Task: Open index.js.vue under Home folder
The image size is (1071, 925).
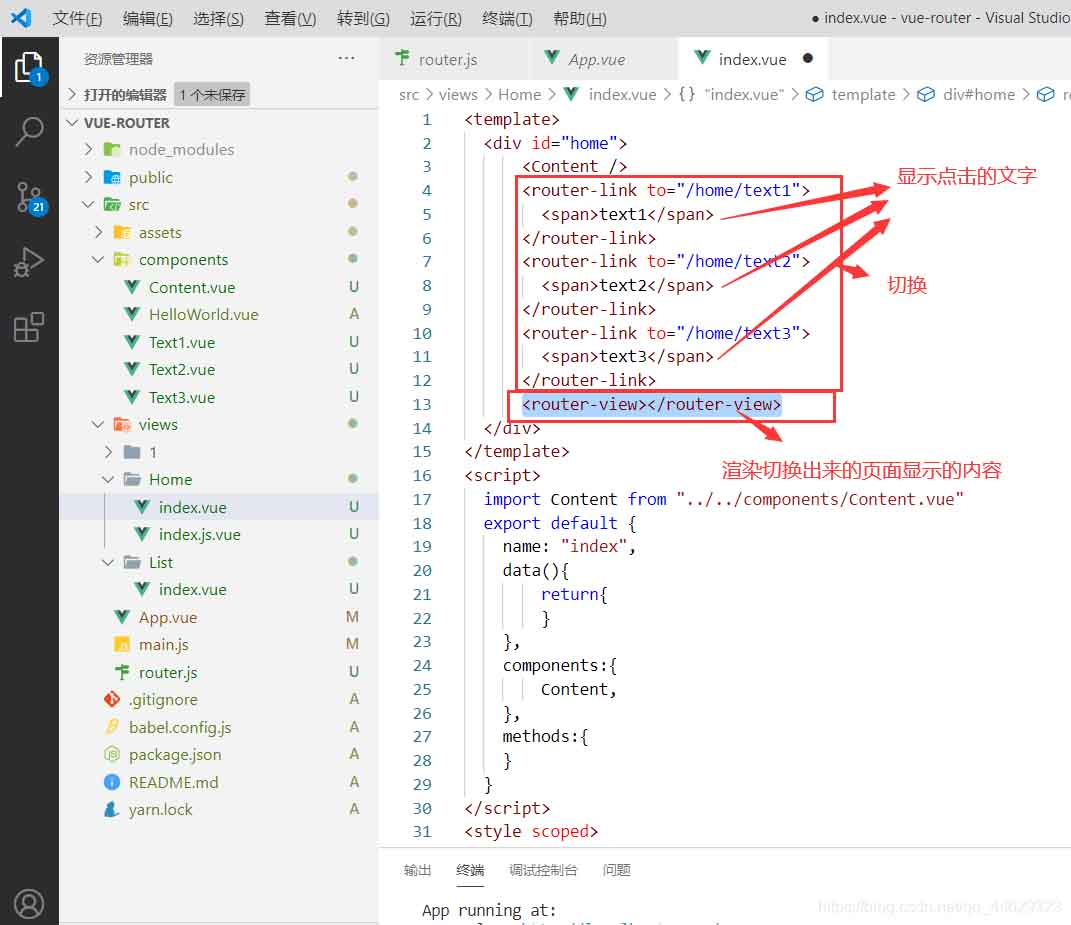Action: coord(219,534)
